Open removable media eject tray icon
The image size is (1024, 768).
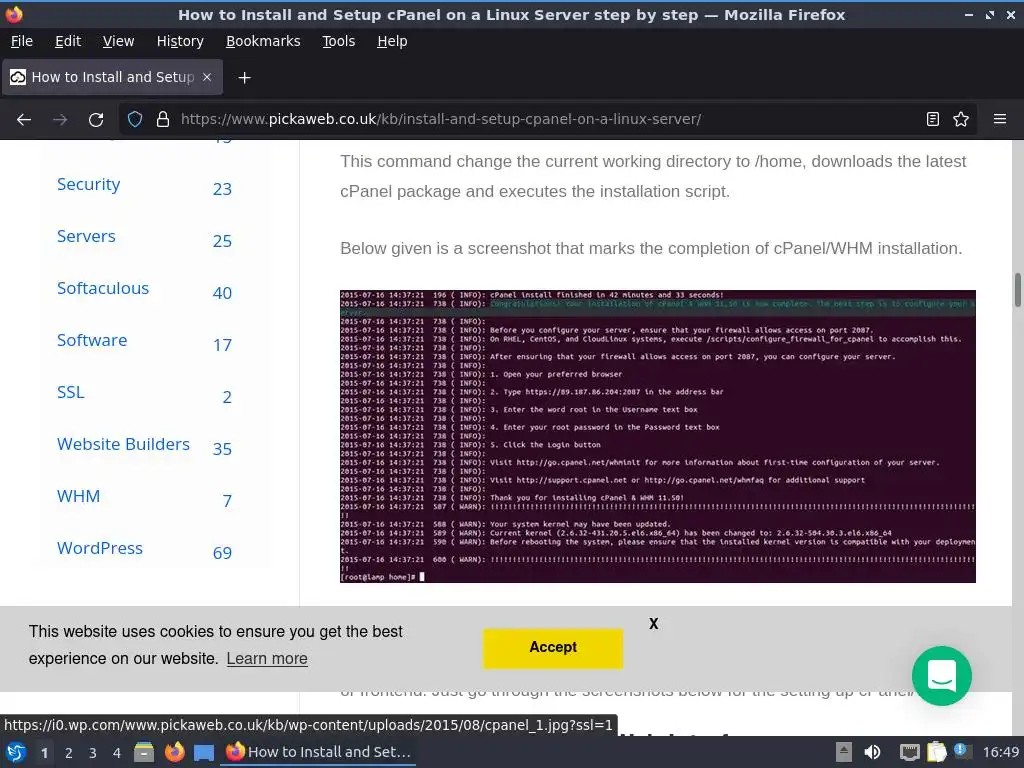[x=844, y=752]
